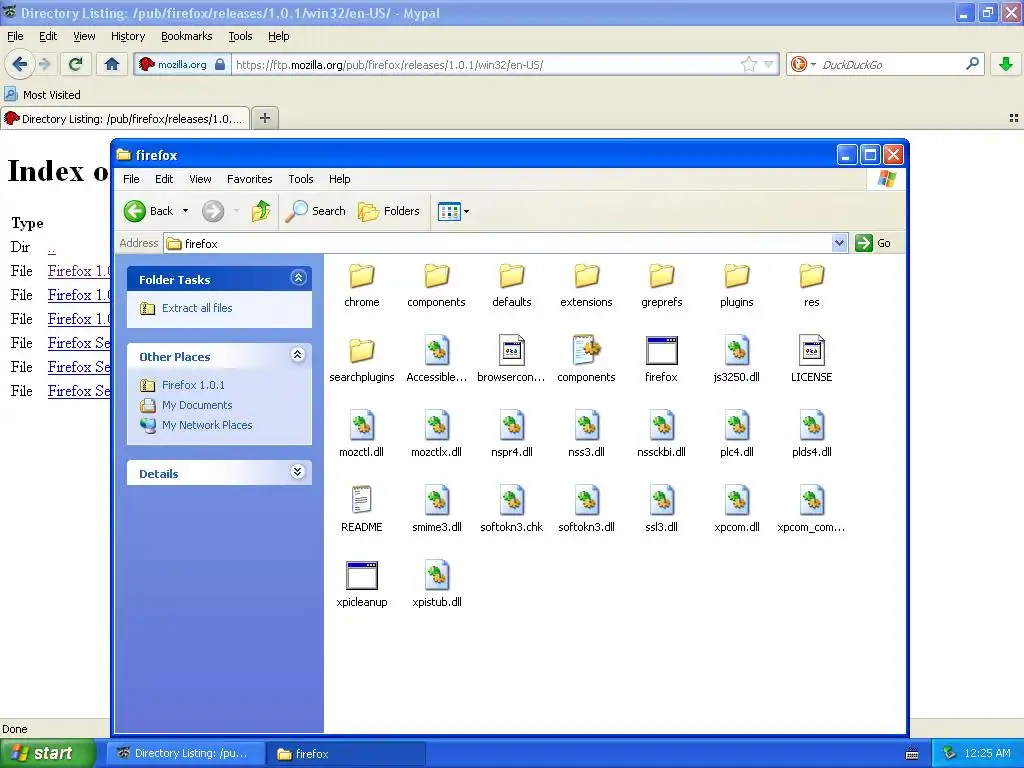Open Explorer Favorites menu
This screenshot has height=768, width=1024.
tap(249, 179)
